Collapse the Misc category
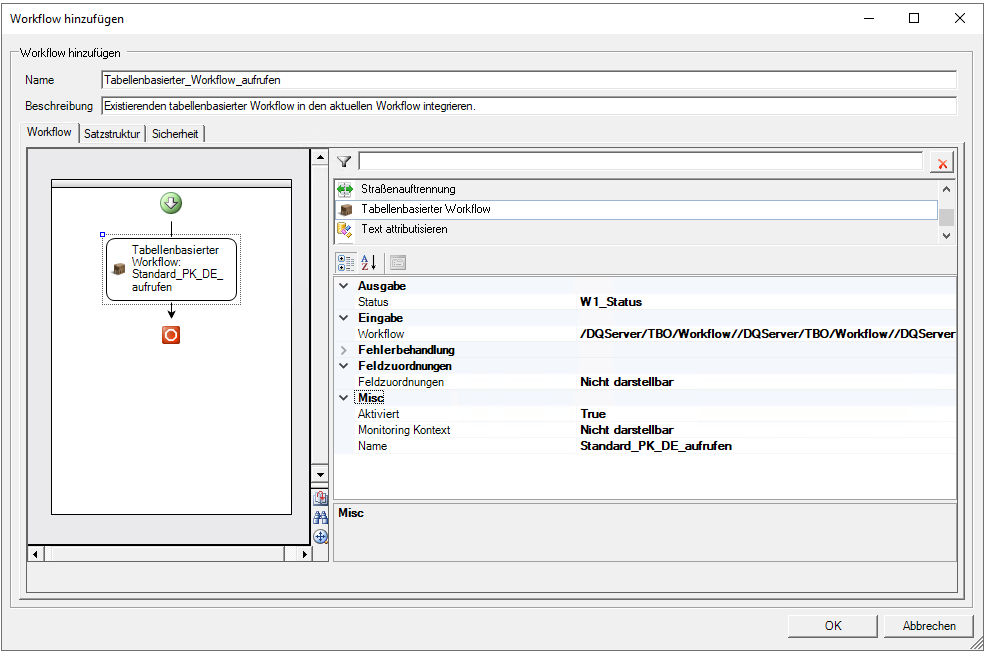The width and height of the screenshot is (988, 655). coord(343,397)
